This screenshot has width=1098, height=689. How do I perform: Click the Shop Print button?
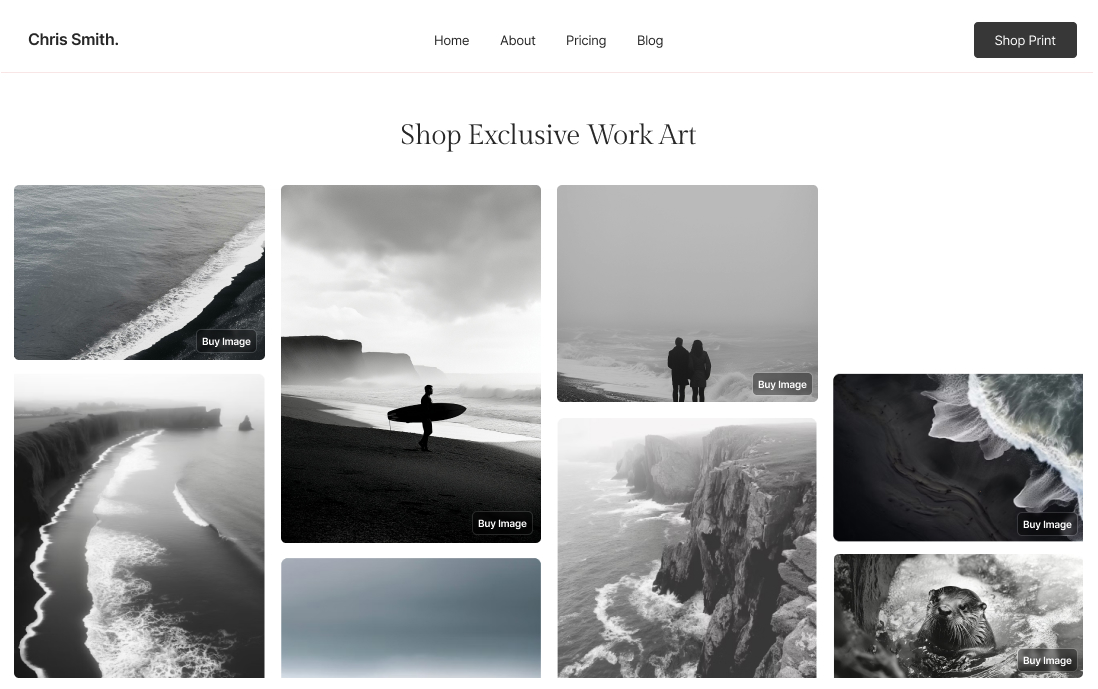[x=1024, y=40]
